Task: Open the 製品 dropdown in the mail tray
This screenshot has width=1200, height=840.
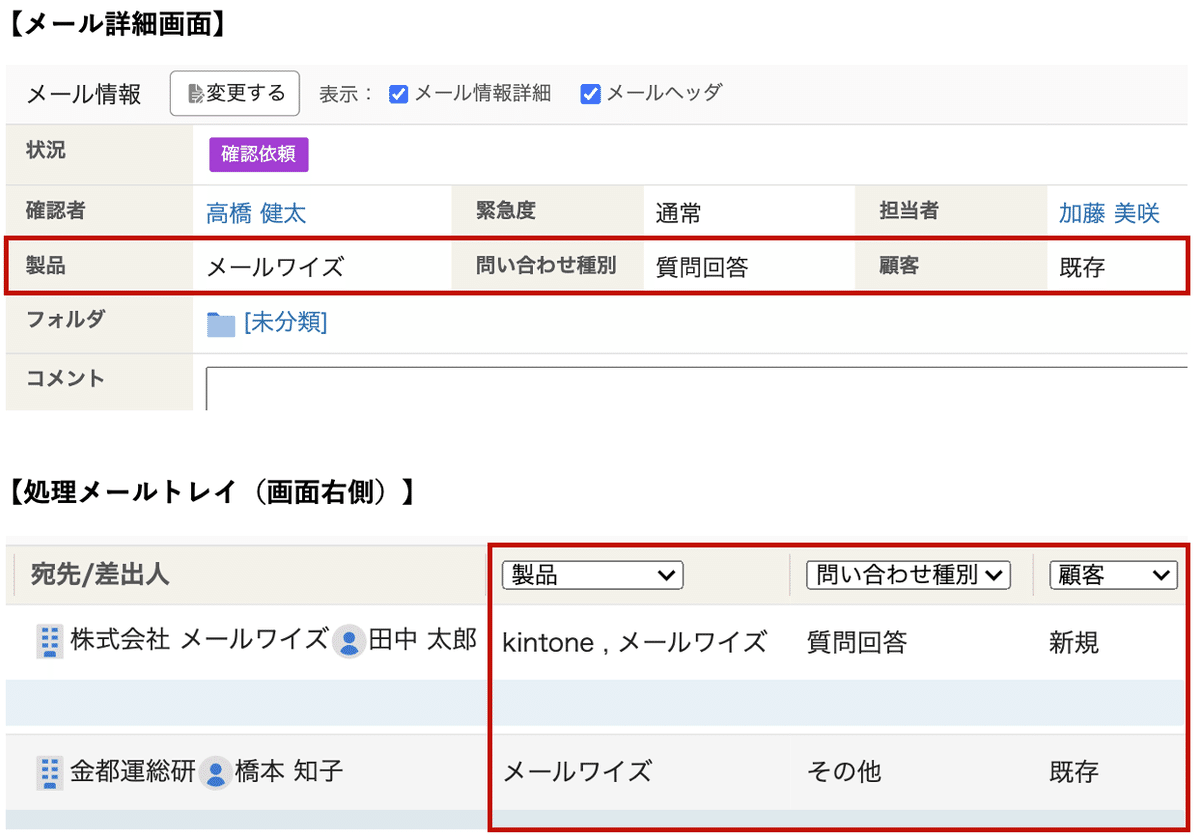Action: tap(592, 575)
